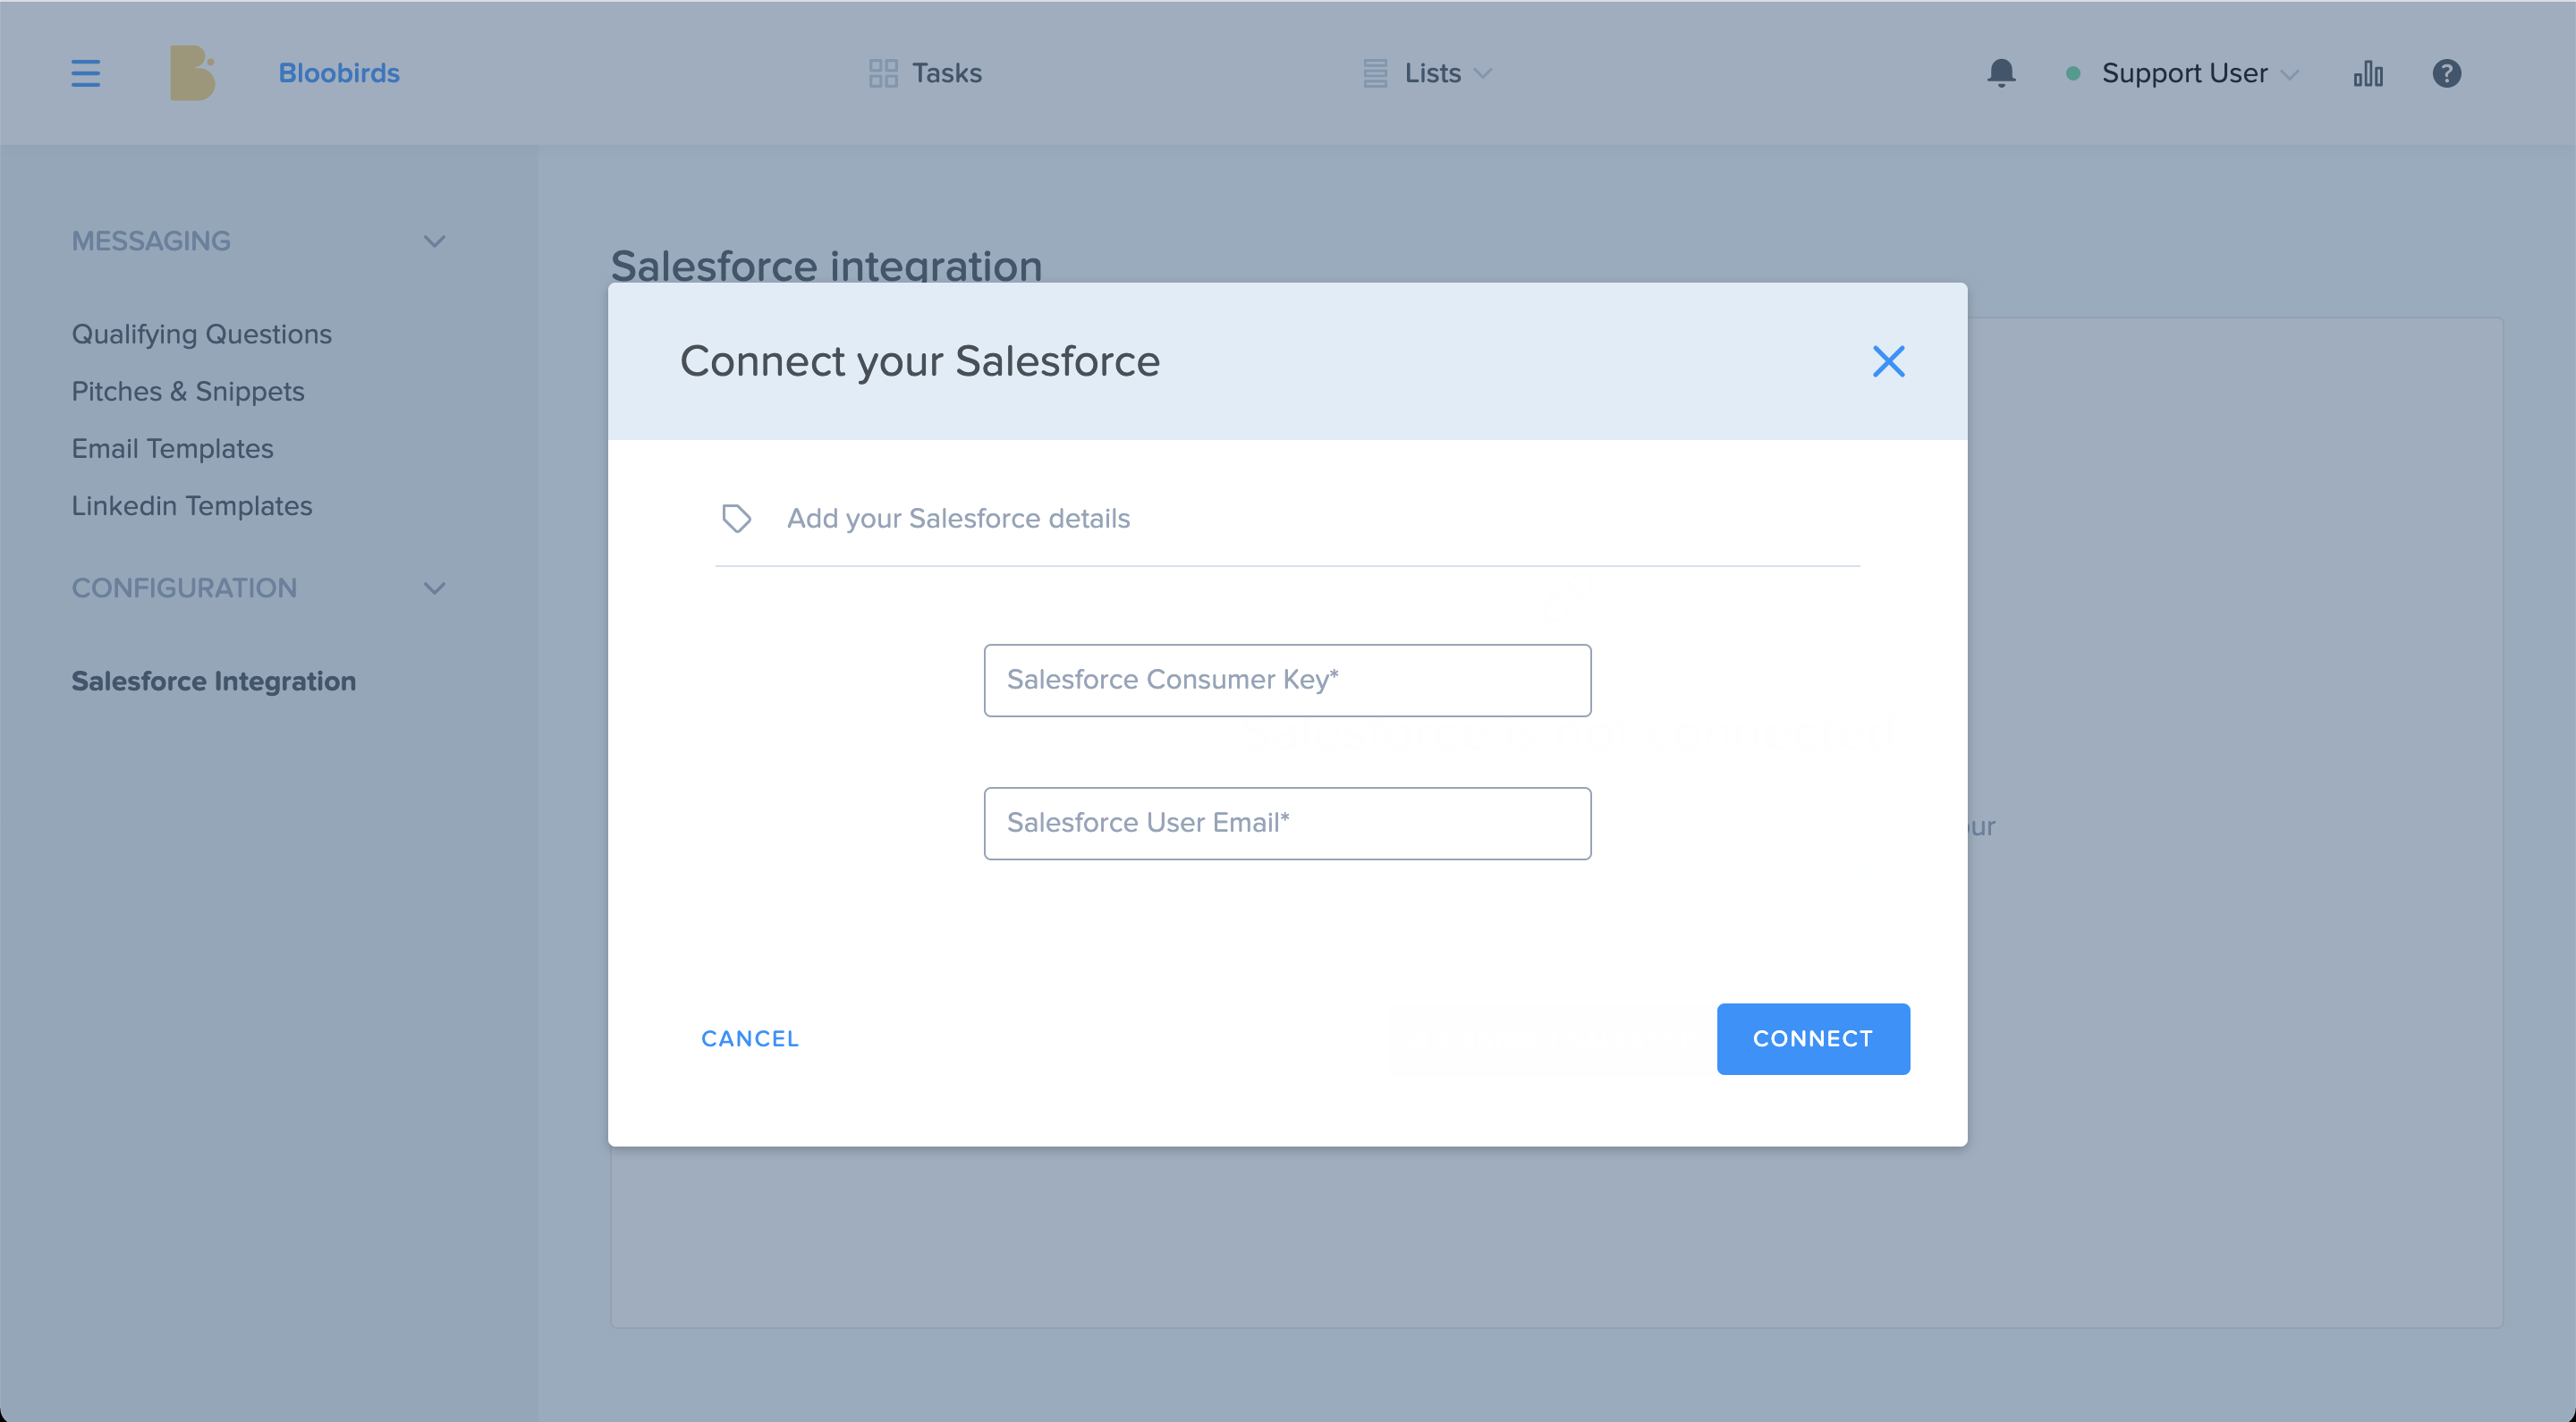
Task: Expand the Lists dropdown chevron
Action: [1483, 73]
